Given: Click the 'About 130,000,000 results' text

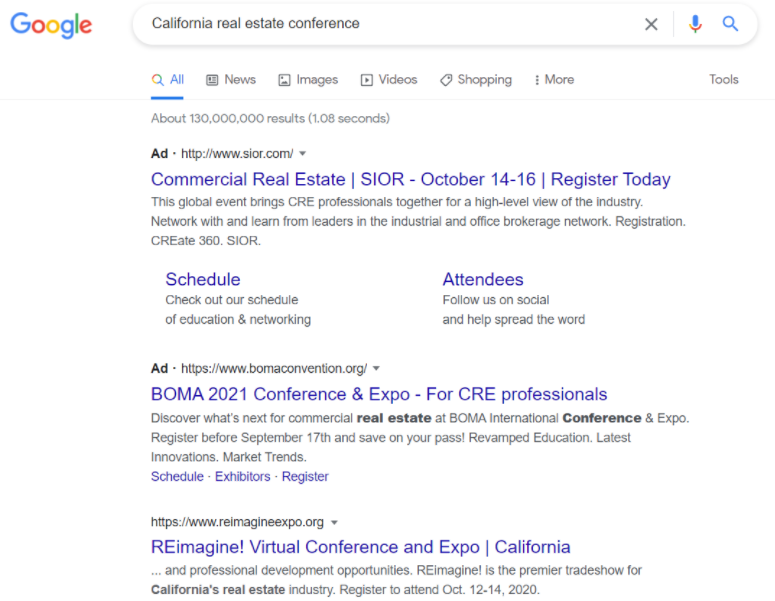Looking at the screenshot, I should click(x=270, y=119).
